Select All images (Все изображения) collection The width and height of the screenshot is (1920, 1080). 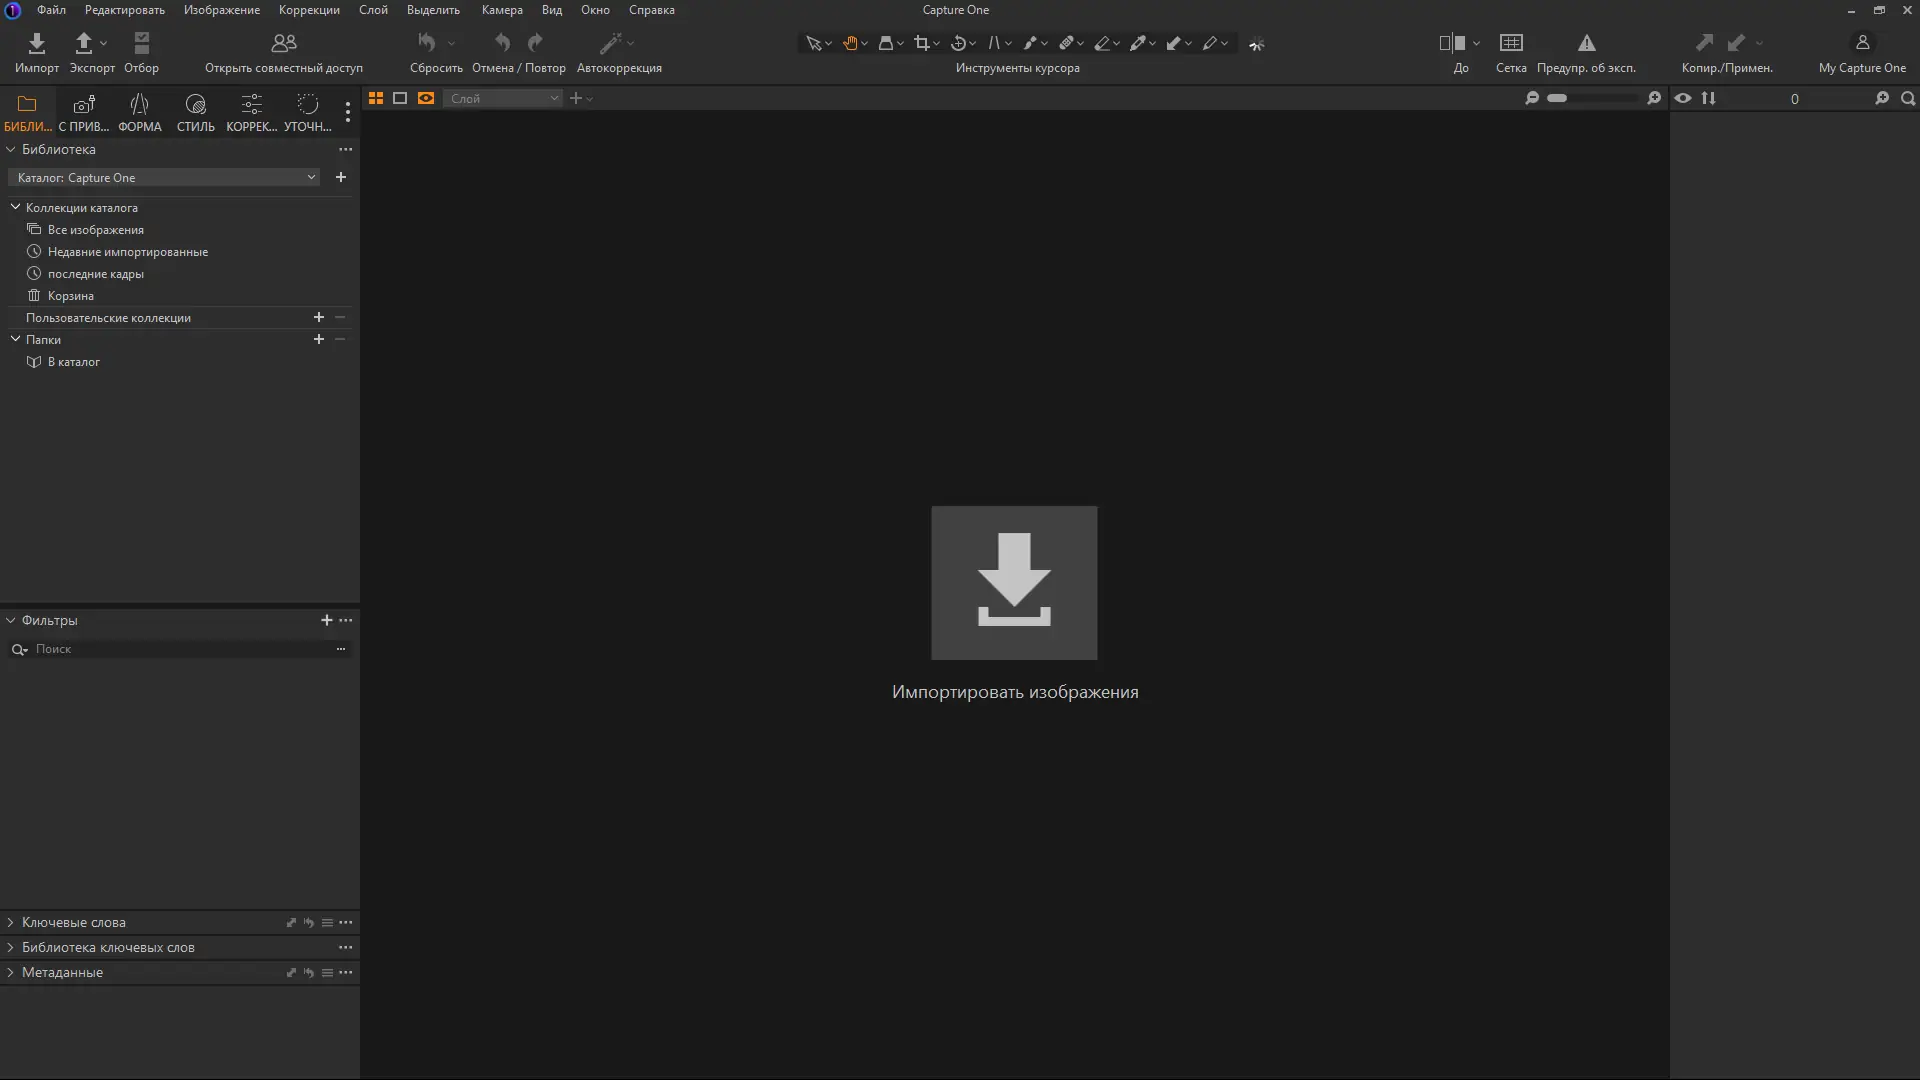(95, 230)
